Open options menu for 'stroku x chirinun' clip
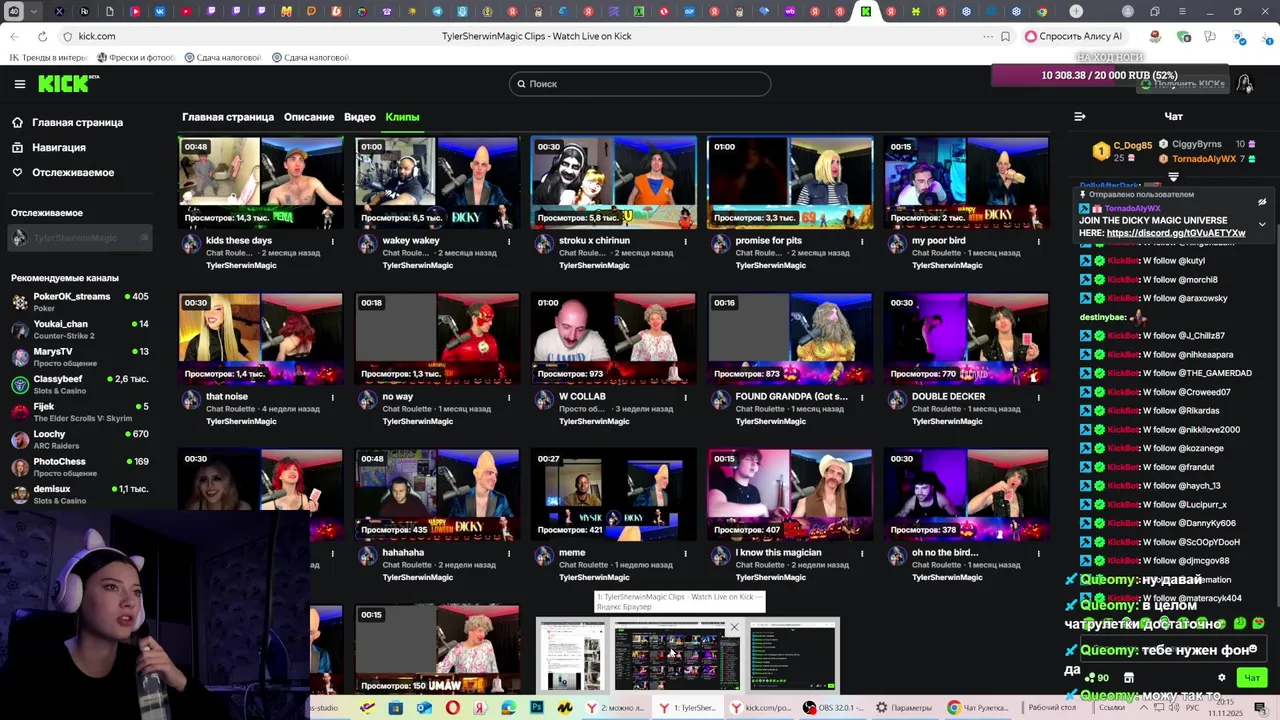This screenshot has height=720, width=1280. point(685,241)
